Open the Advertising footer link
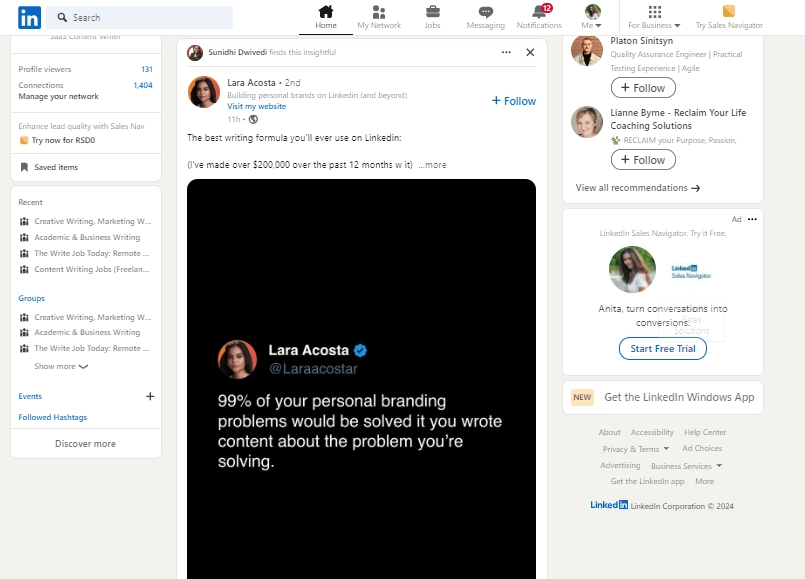The width and height of the screenshot is (805, 579). point(620,465)
